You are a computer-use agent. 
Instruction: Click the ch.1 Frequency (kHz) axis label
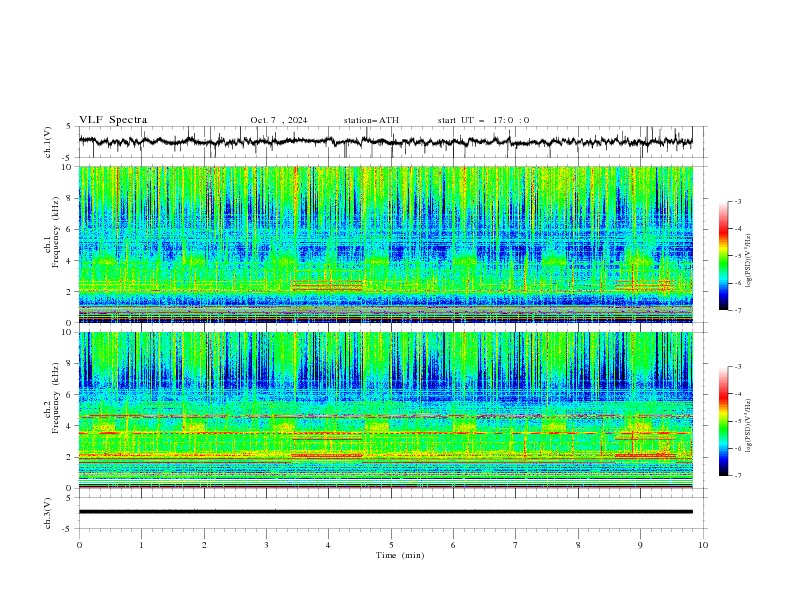click(x=52, y=233)
